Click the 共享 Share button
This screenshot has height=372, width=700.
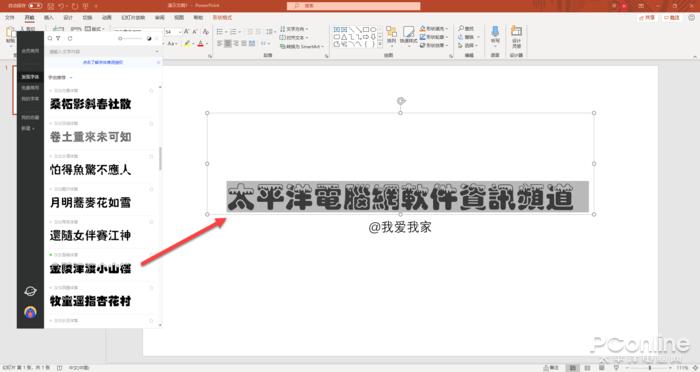tap(647, 17)
